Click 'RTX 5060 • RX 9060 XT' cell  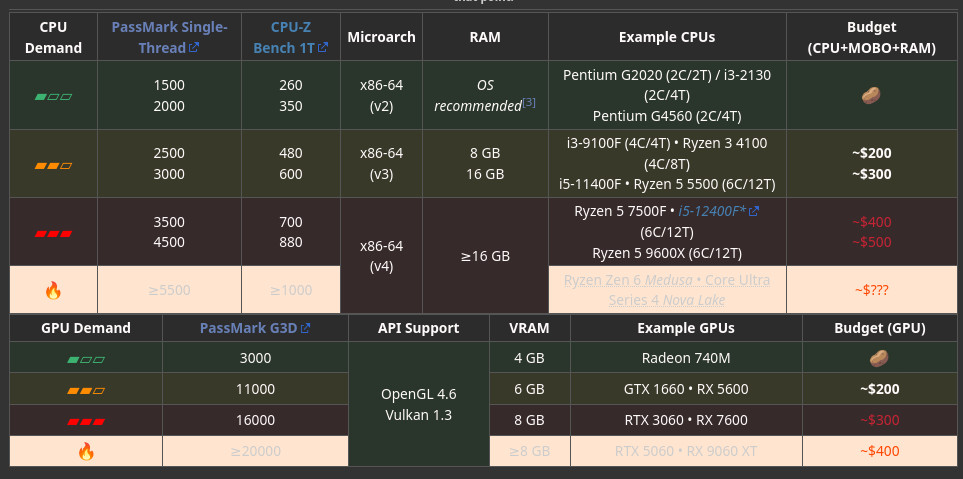686,451
